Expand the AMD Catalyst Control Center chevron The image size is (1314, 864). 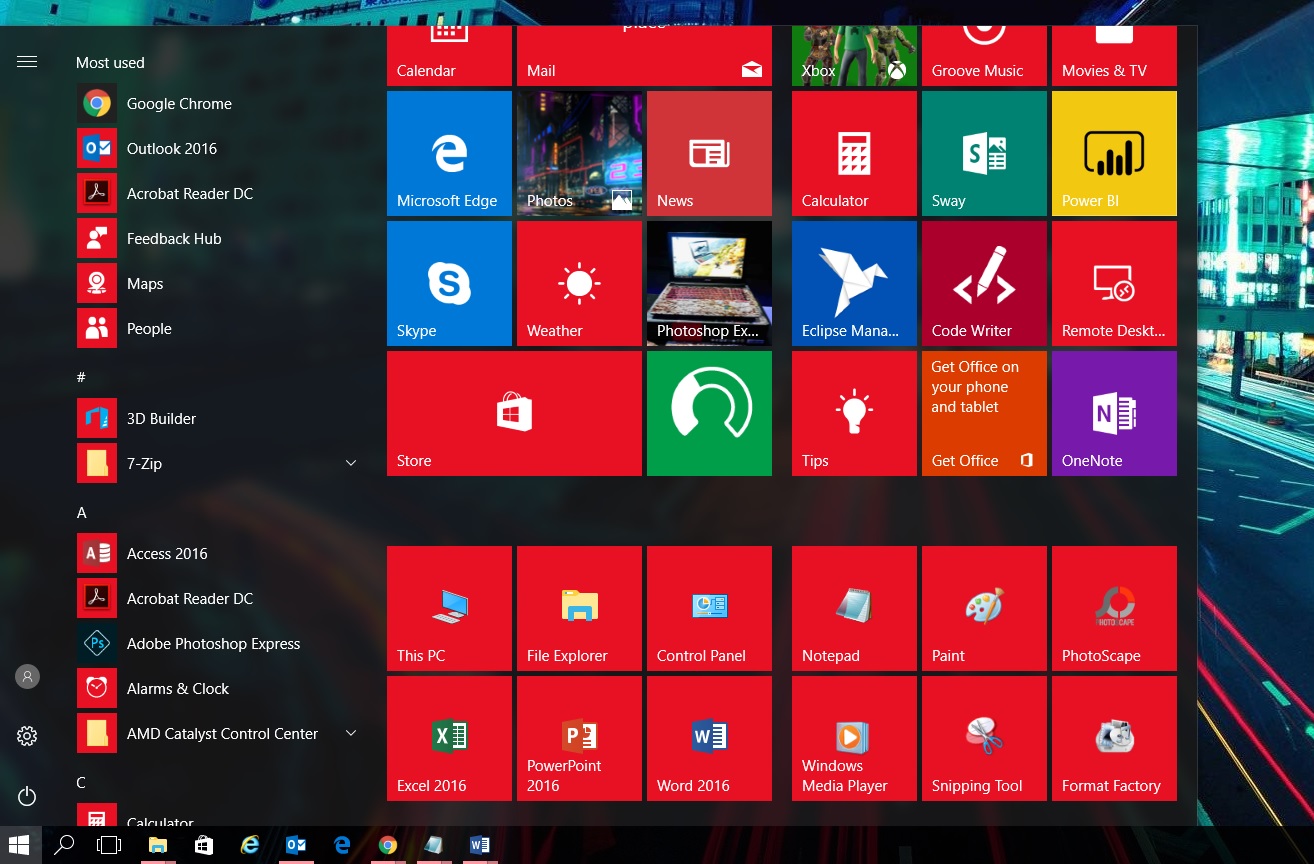[351, 733]
